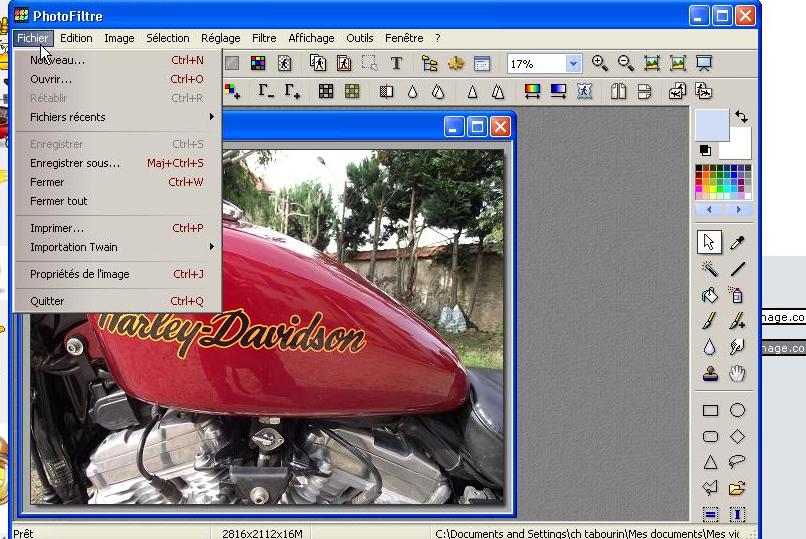Choose the Lasso selection shape

coord(737,461)
